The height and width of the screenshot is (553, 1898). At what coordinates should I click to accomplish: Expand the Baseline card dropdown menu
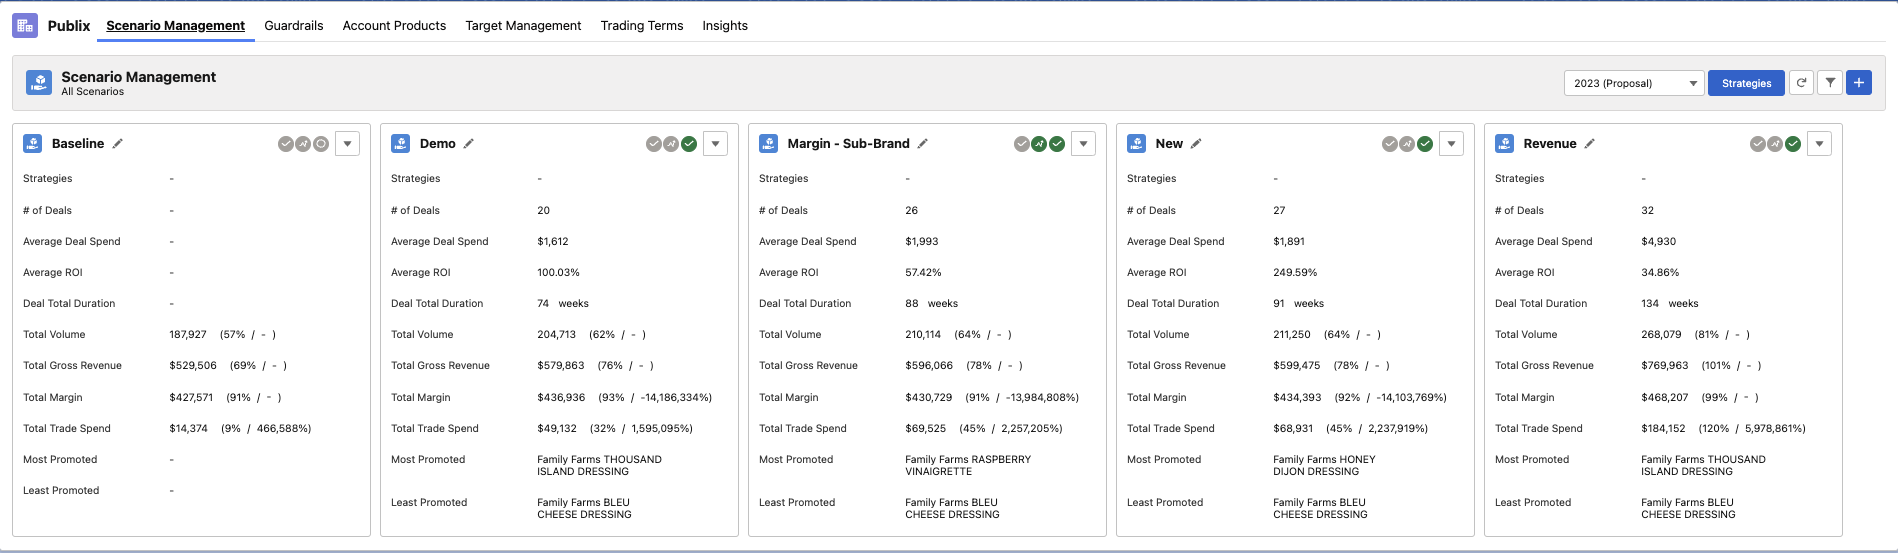[x=347, y=144]
